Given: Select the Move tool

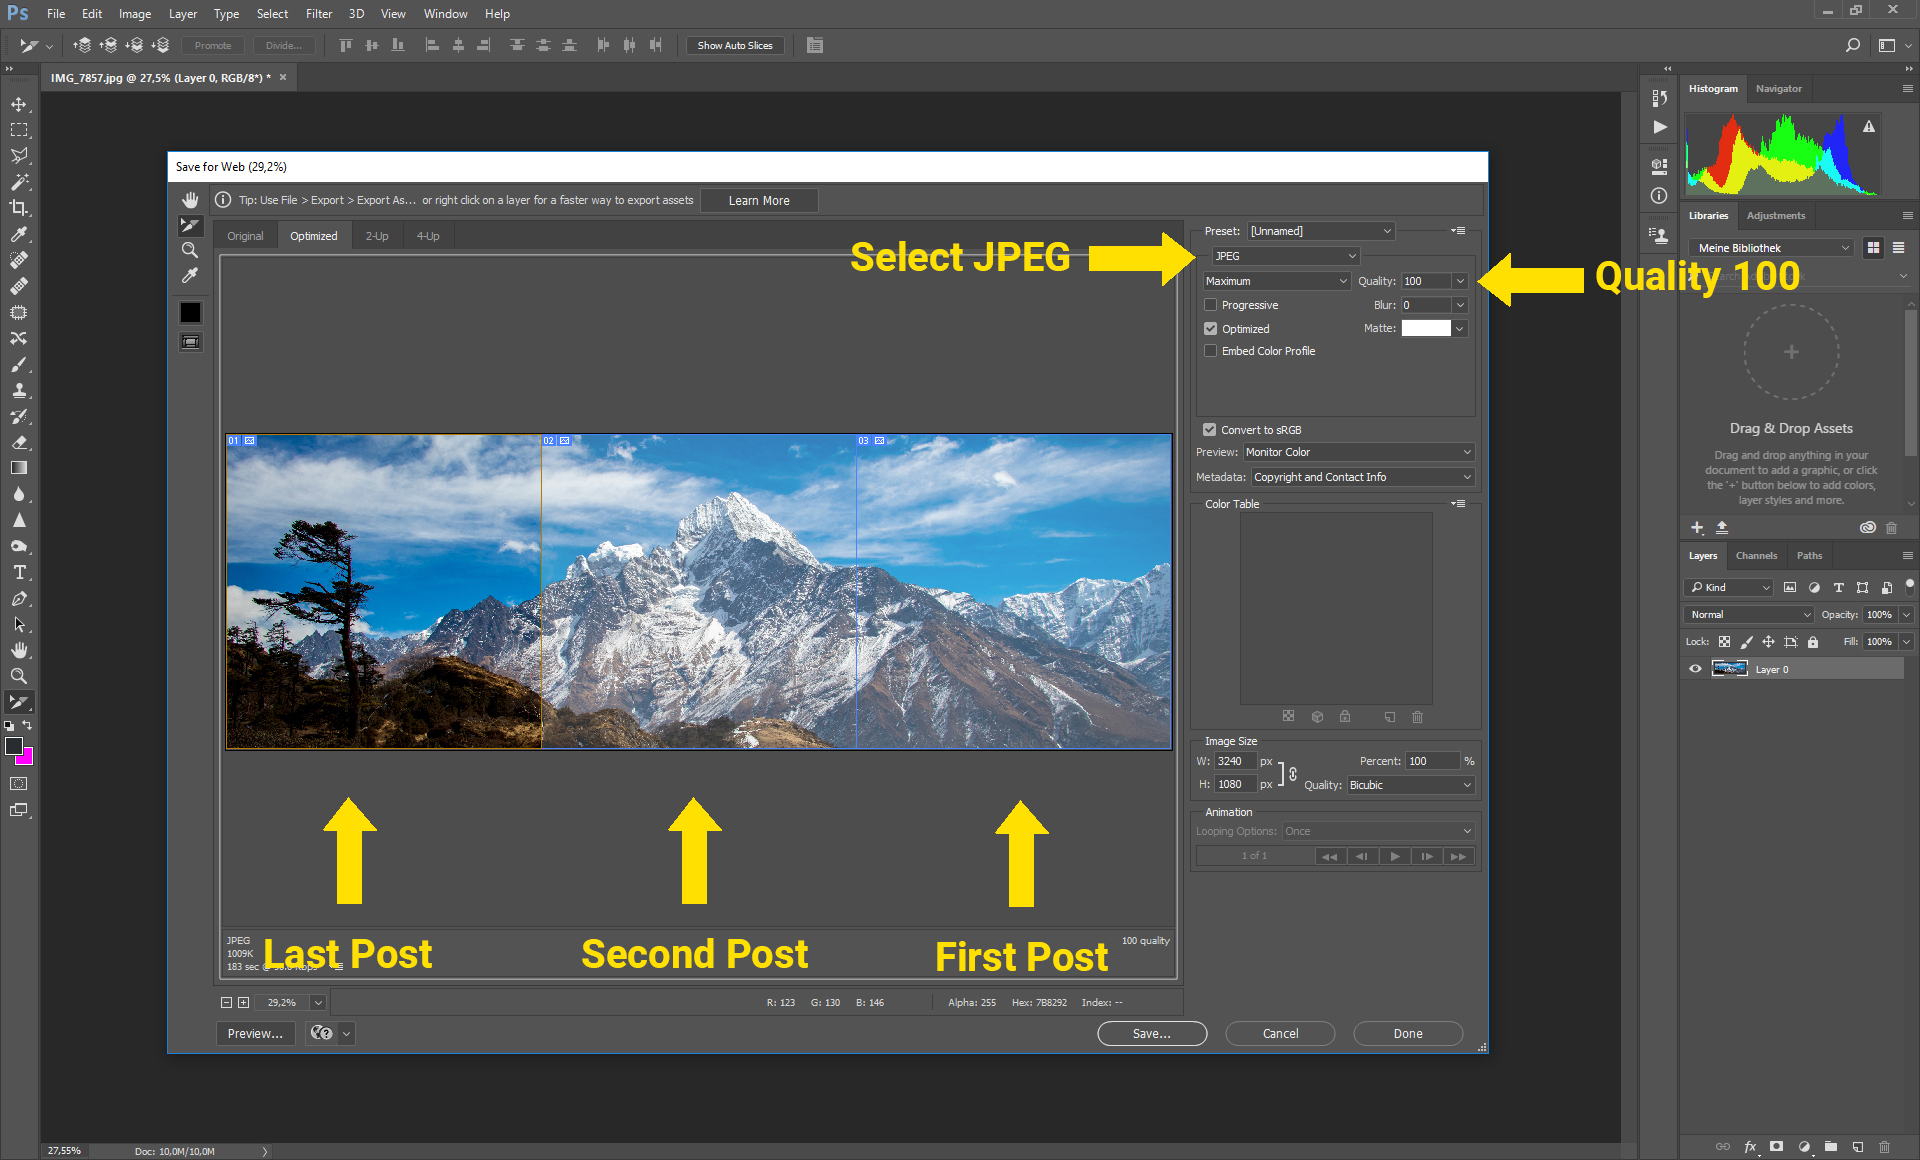Looking at the screenshot, I should pos(19,104).
